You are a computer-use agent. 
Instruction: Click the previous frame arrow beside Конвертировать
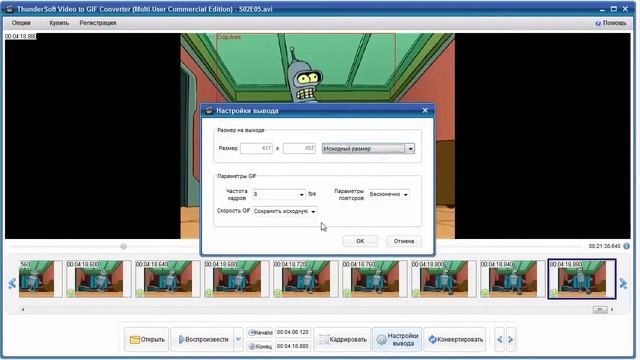pos(500,339)
